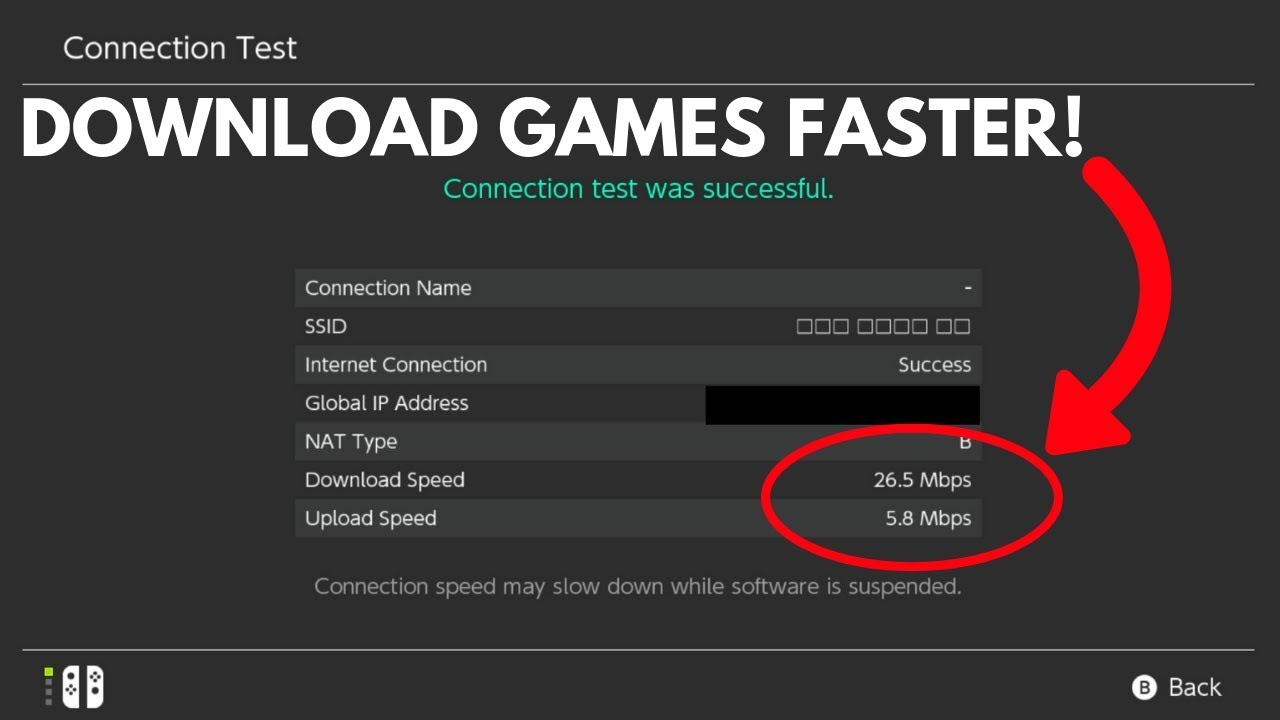Click the 5.8 Mbps upload value
Viewport: 1280px width, 720px height.
point(929,518)
